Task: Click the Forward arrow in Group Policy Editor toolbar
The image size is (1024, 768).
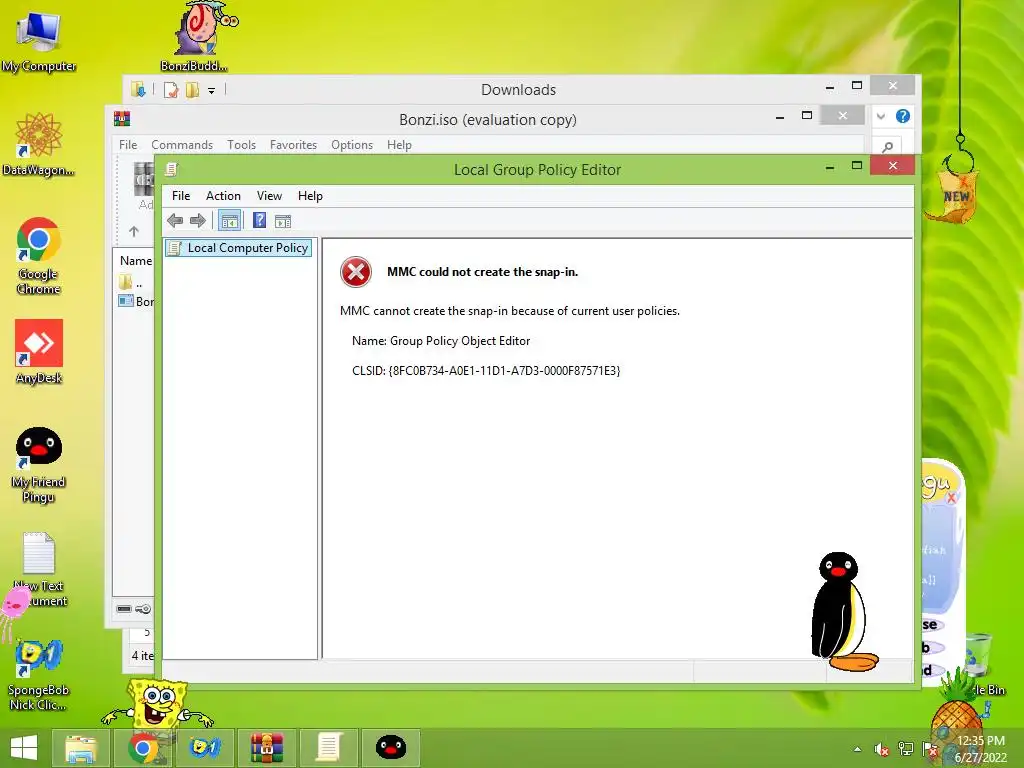Action: pyautogui.click(x=198, y=221)
